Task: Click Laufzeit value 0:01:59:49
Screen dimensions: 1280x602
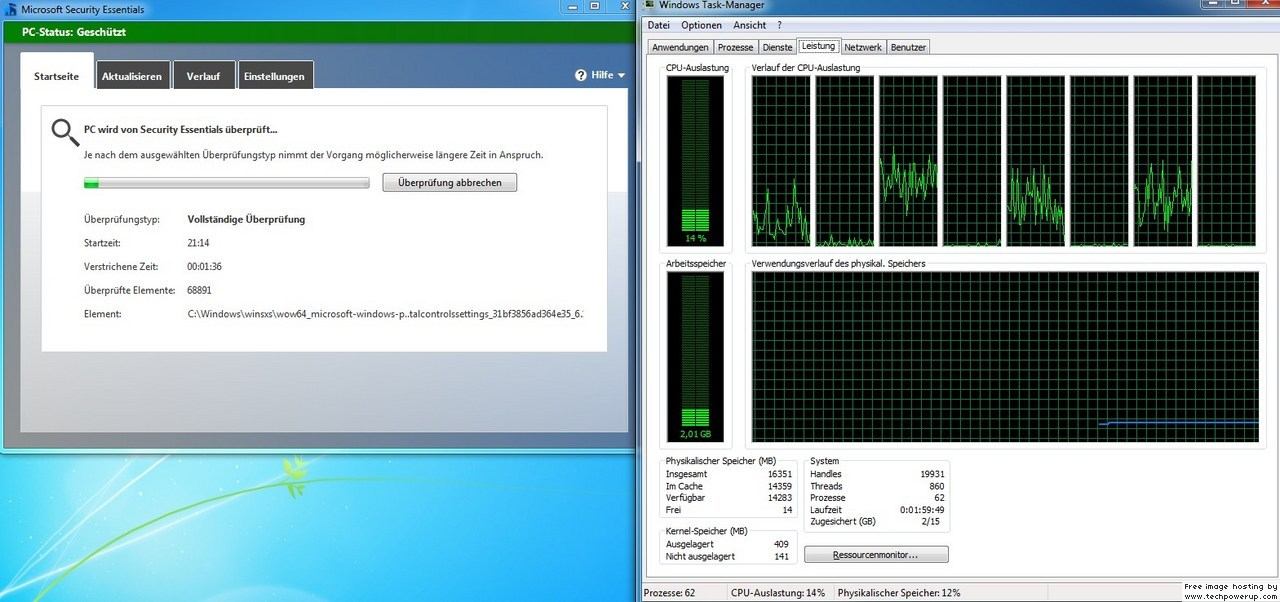Action: [922, 510]
